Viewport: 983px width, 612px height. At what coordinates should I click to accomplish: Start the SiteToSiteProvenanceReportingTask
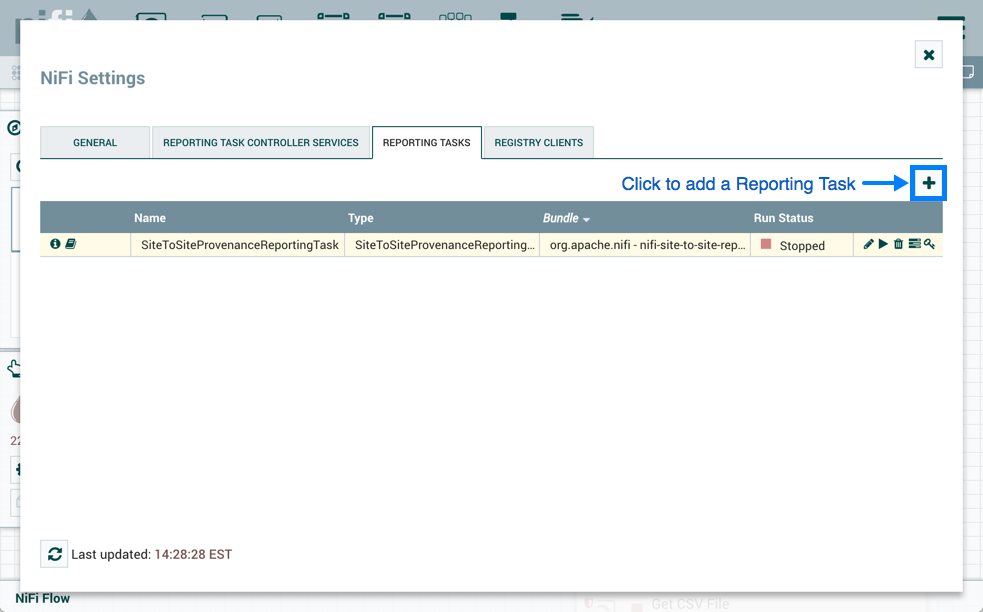tap(883, 244)
